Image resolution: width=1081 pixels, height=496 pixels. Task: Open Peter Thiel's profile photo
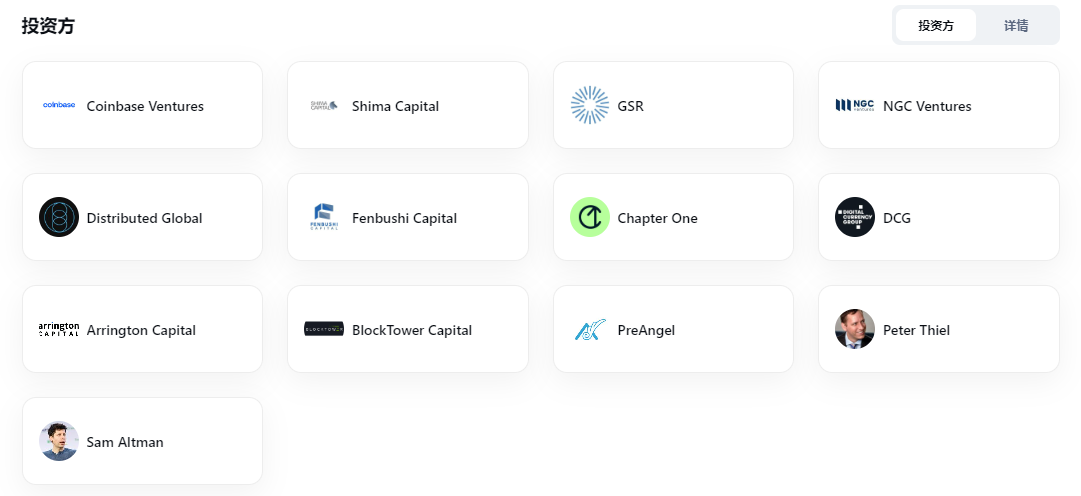coord(855,329)
